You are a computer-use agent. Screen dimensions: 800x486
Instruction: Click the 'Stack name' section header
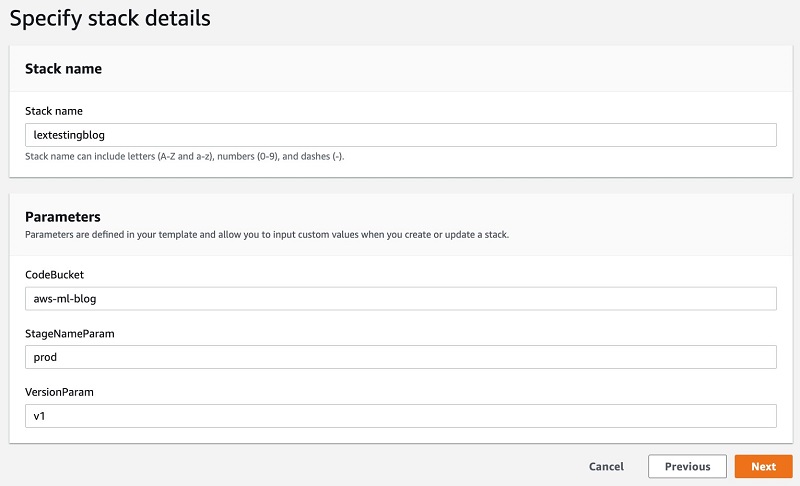63,69
